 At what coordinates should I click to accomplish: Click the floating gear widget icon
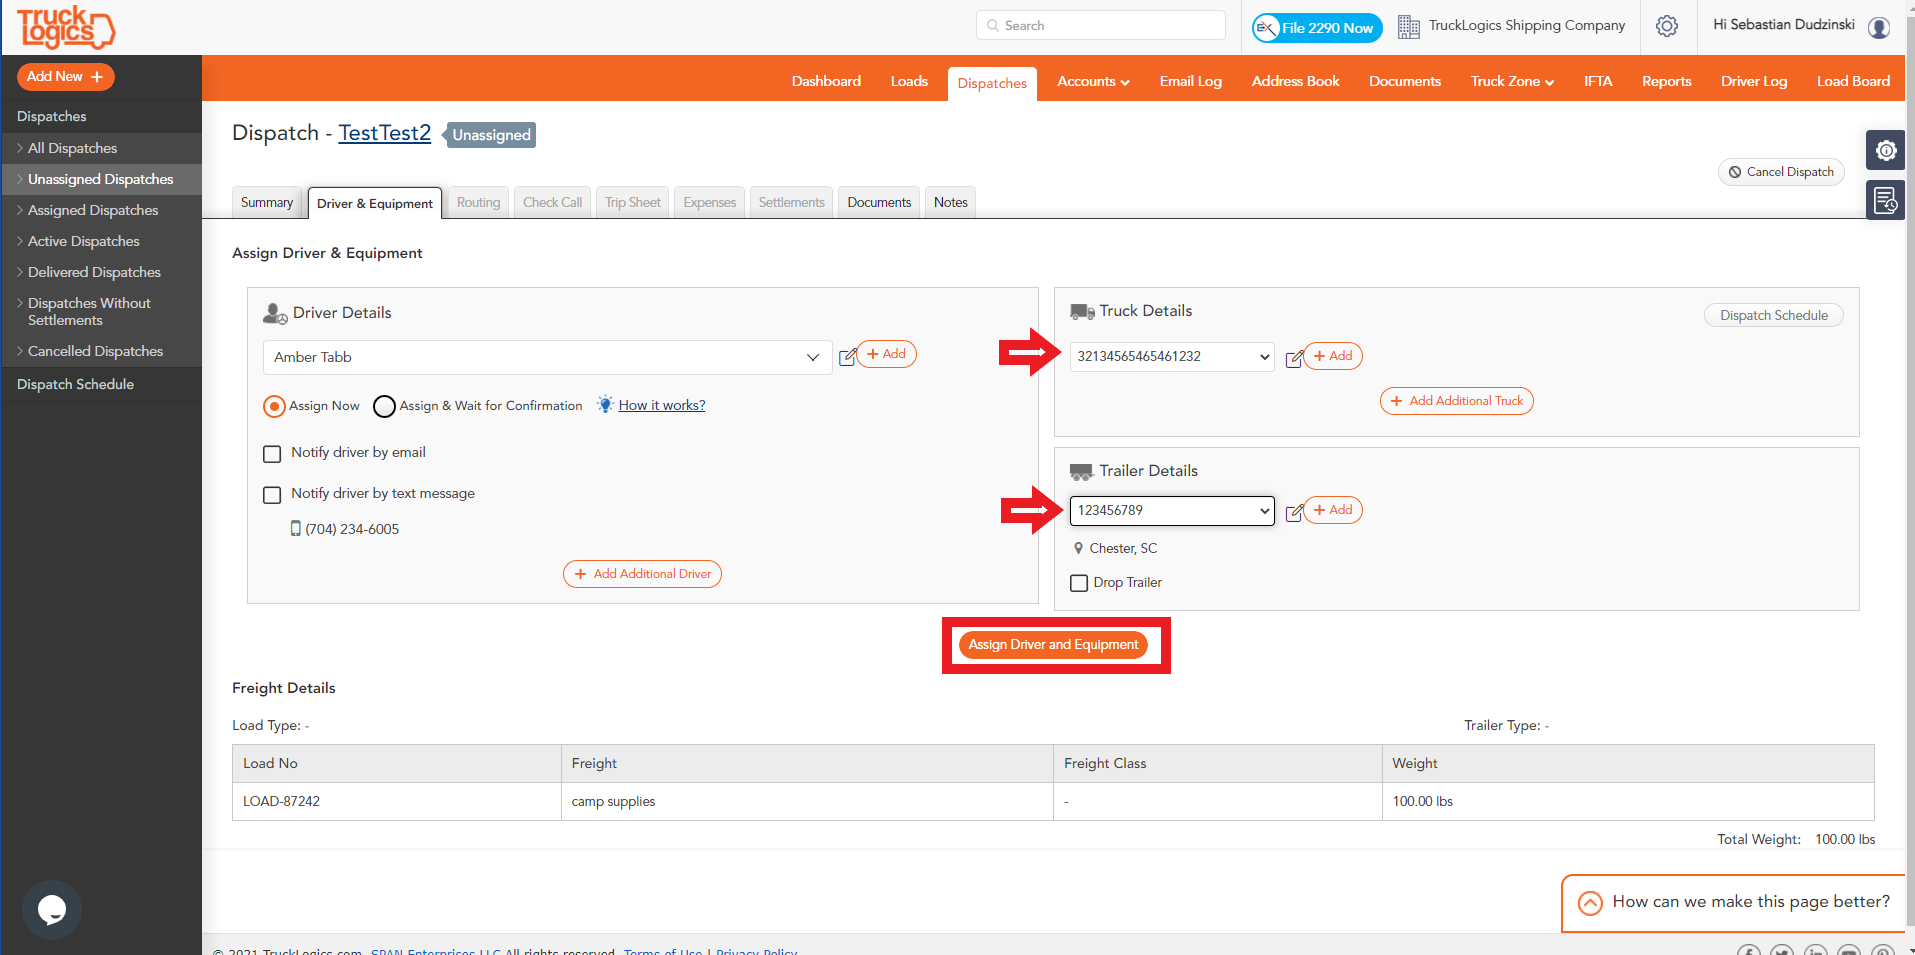click(1885, 150)
